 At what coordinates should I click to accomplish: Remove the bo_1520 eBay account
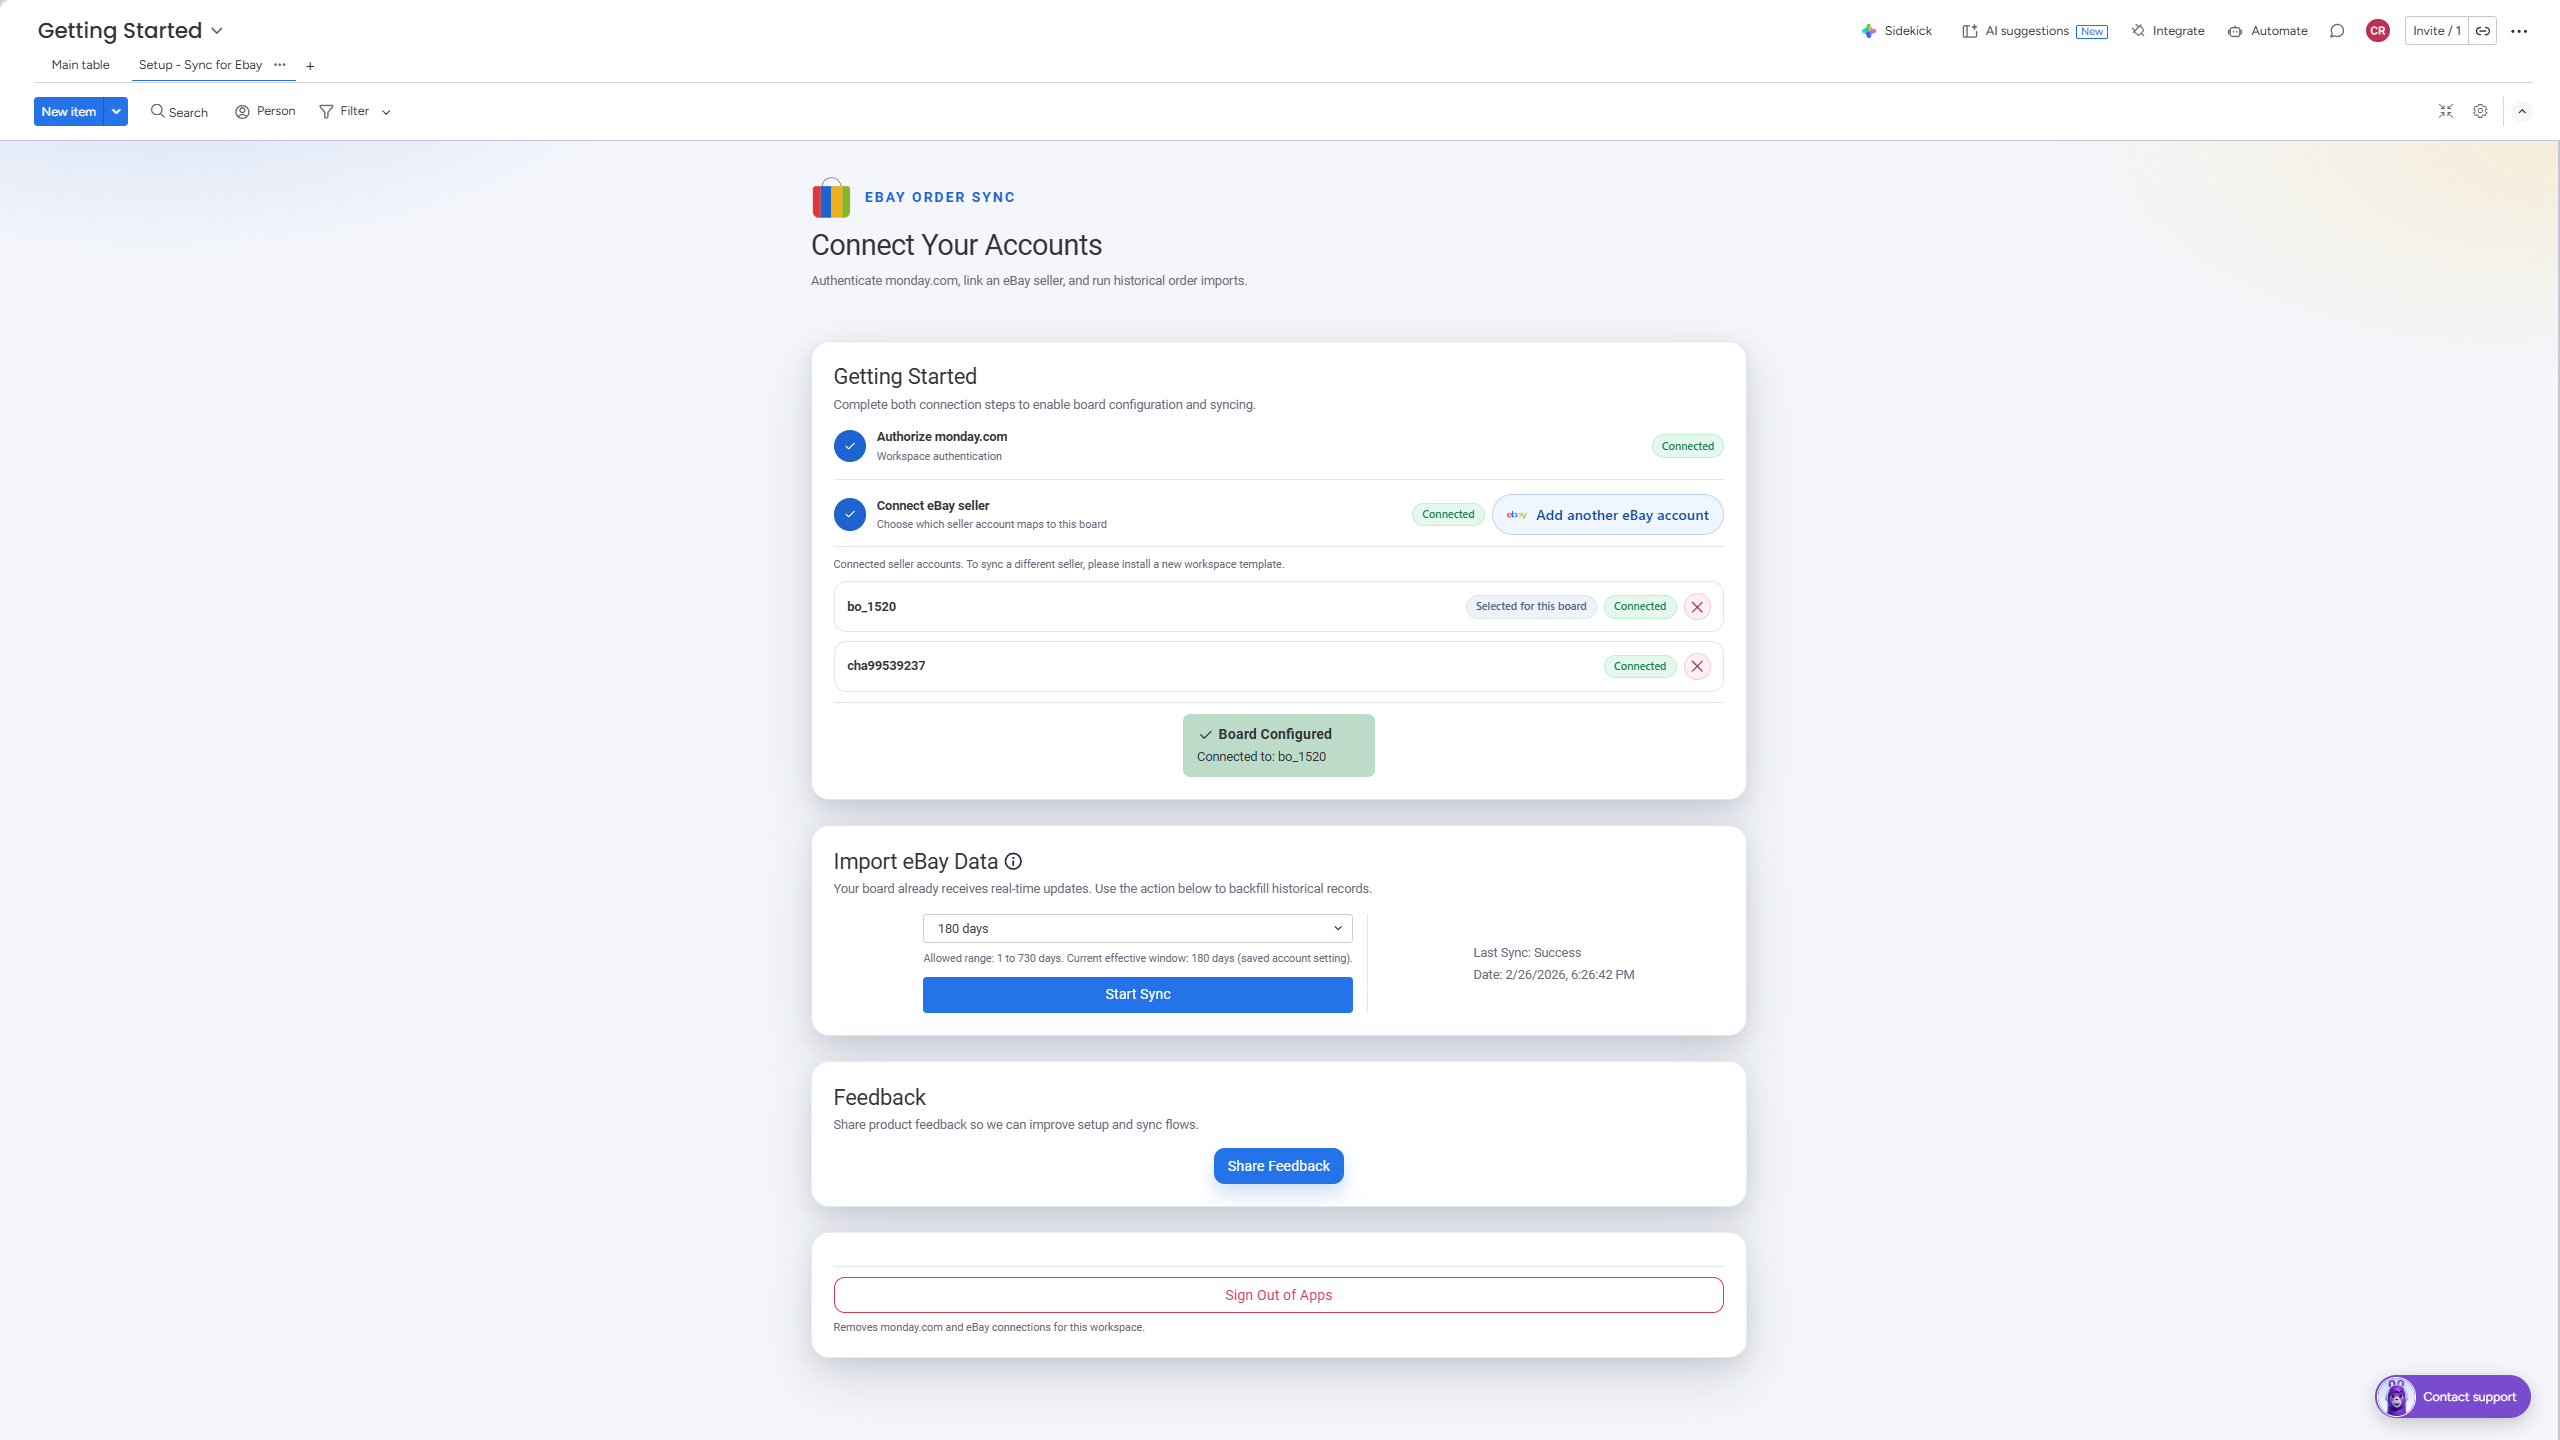(1697, 606)
